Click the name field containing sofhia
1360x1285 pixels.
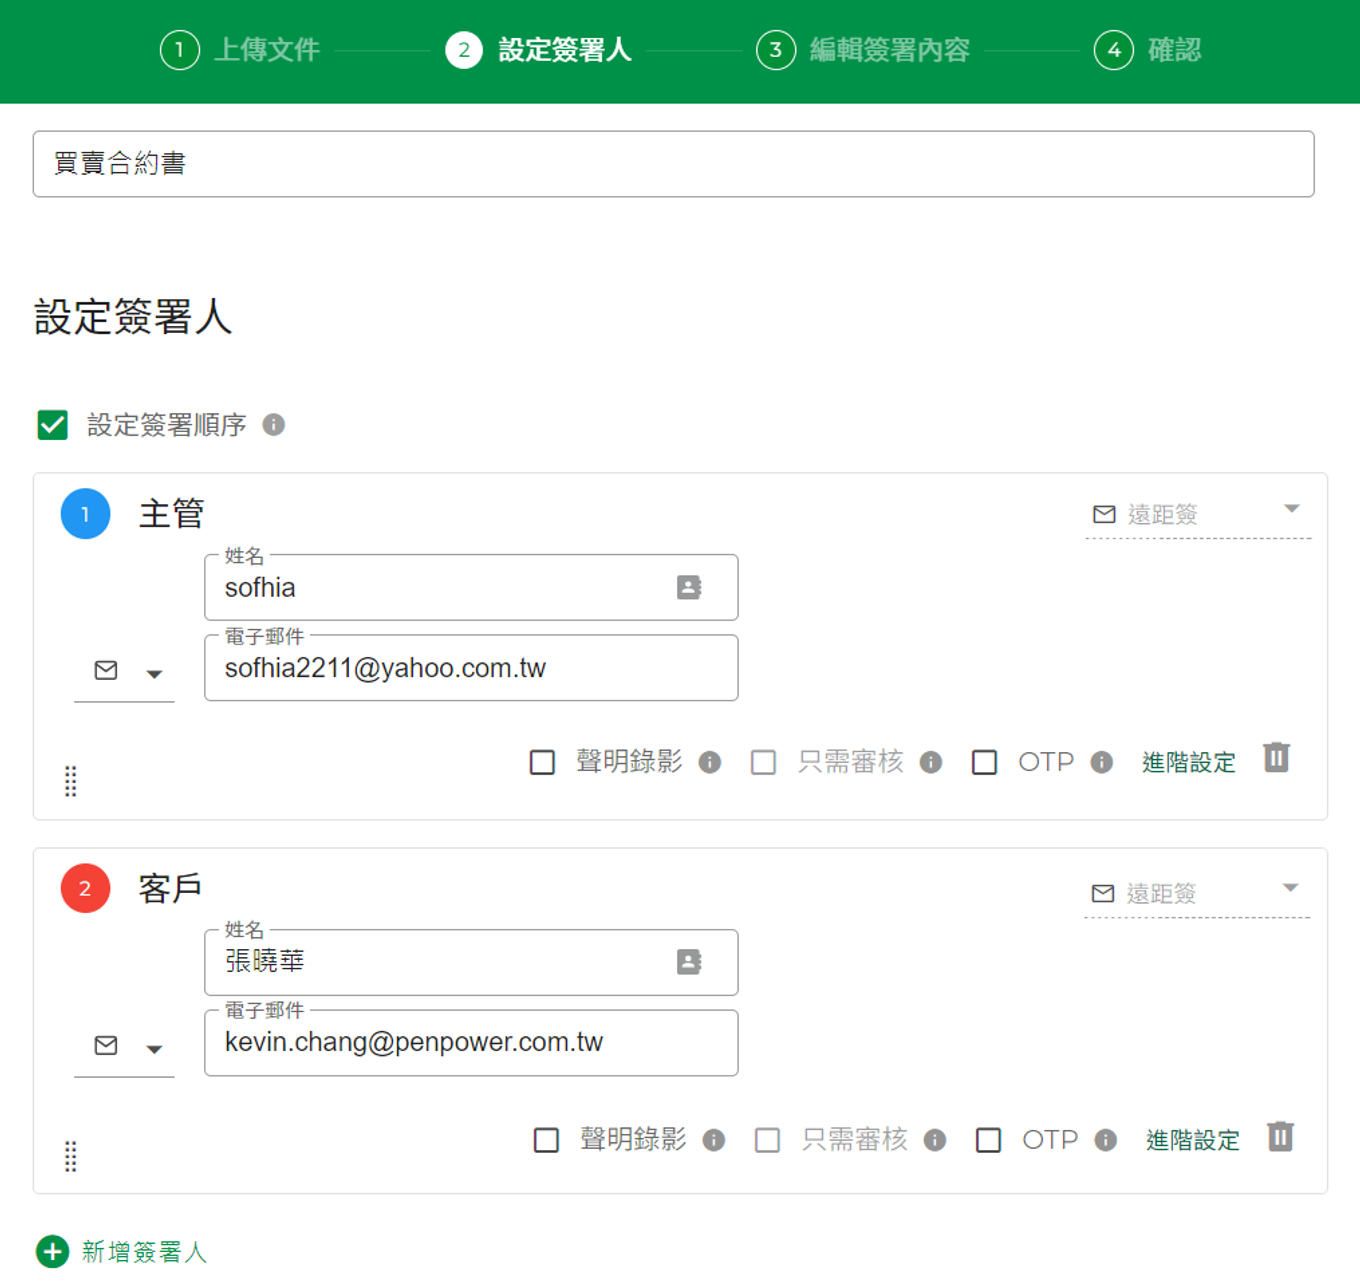point(471,588)
